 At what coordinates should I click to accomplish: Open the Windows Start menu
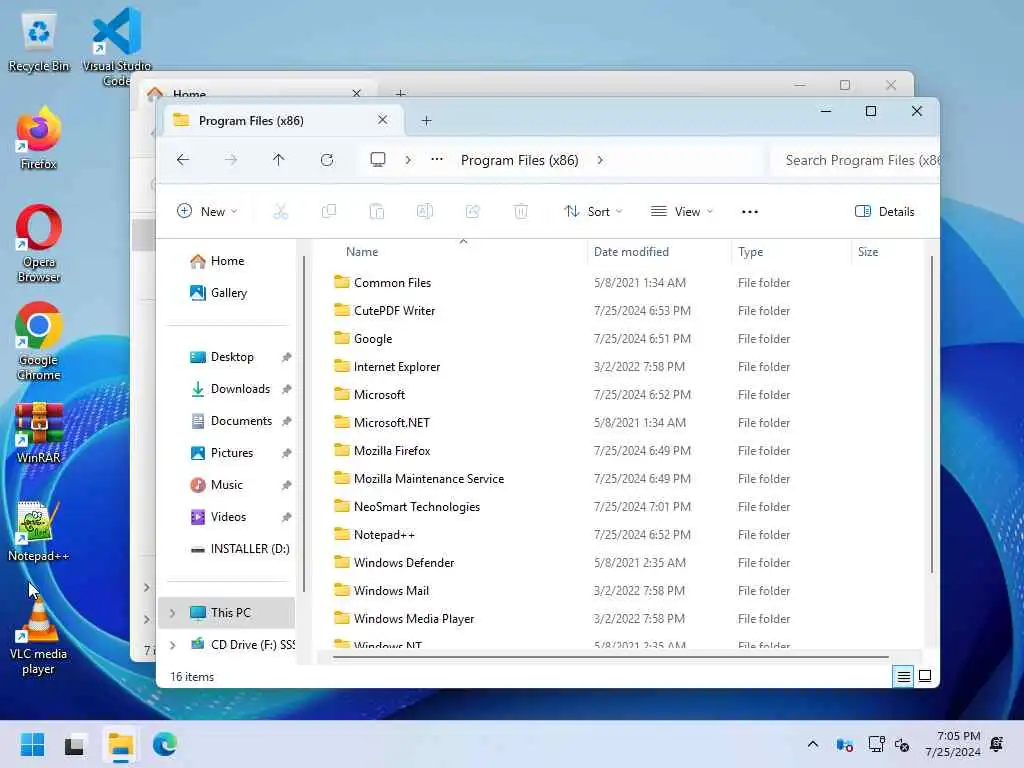point(32,744)
